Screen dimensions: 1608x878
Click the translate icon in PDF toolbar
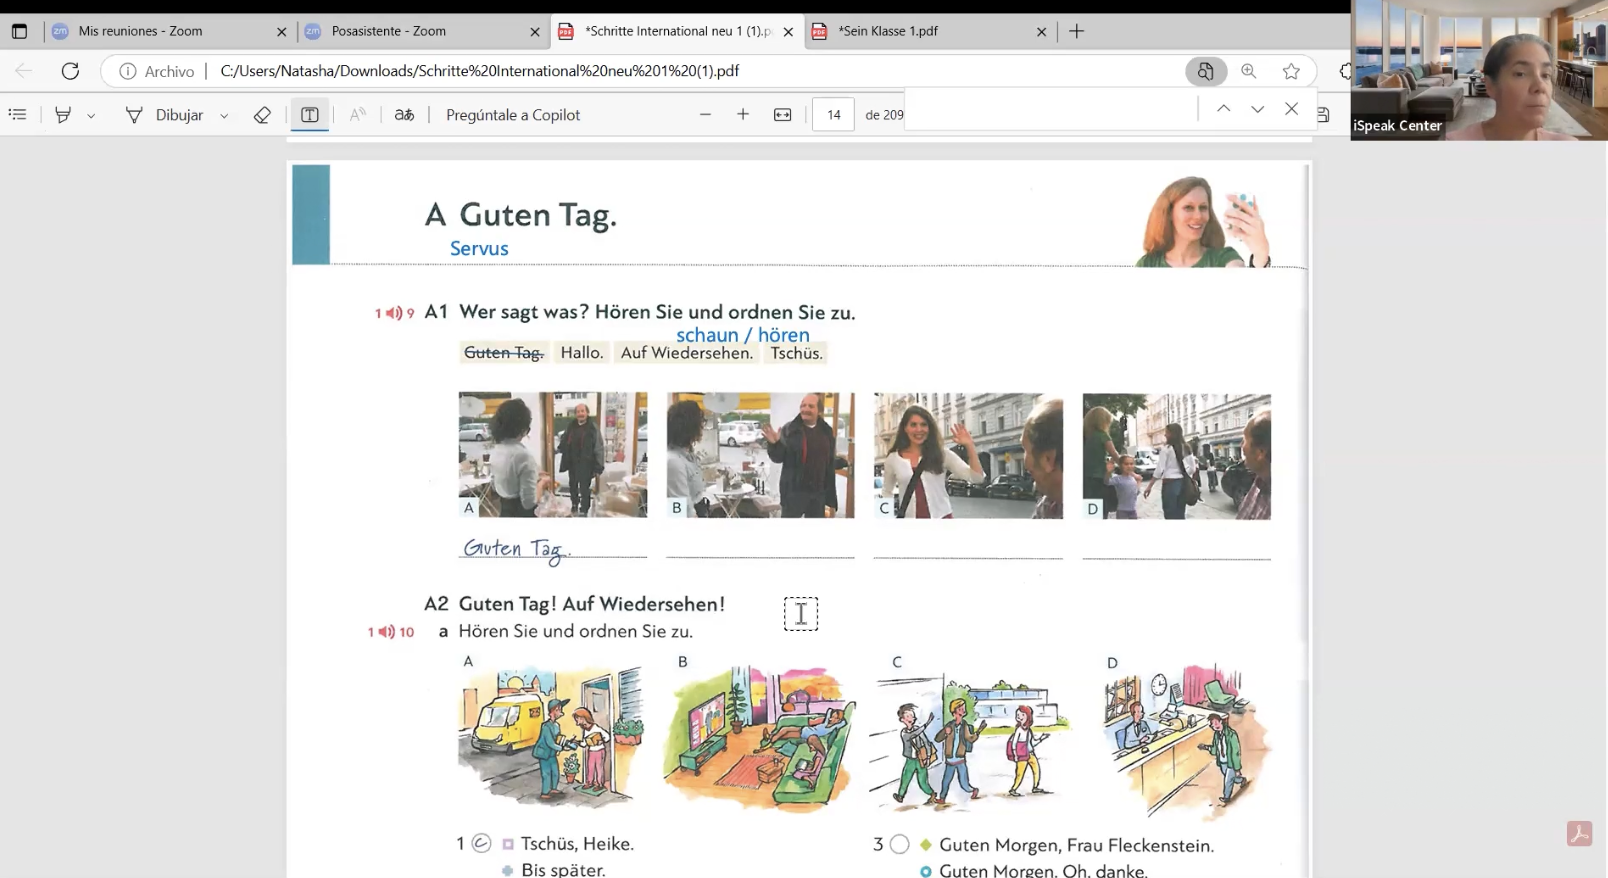[x=404, y=115]
